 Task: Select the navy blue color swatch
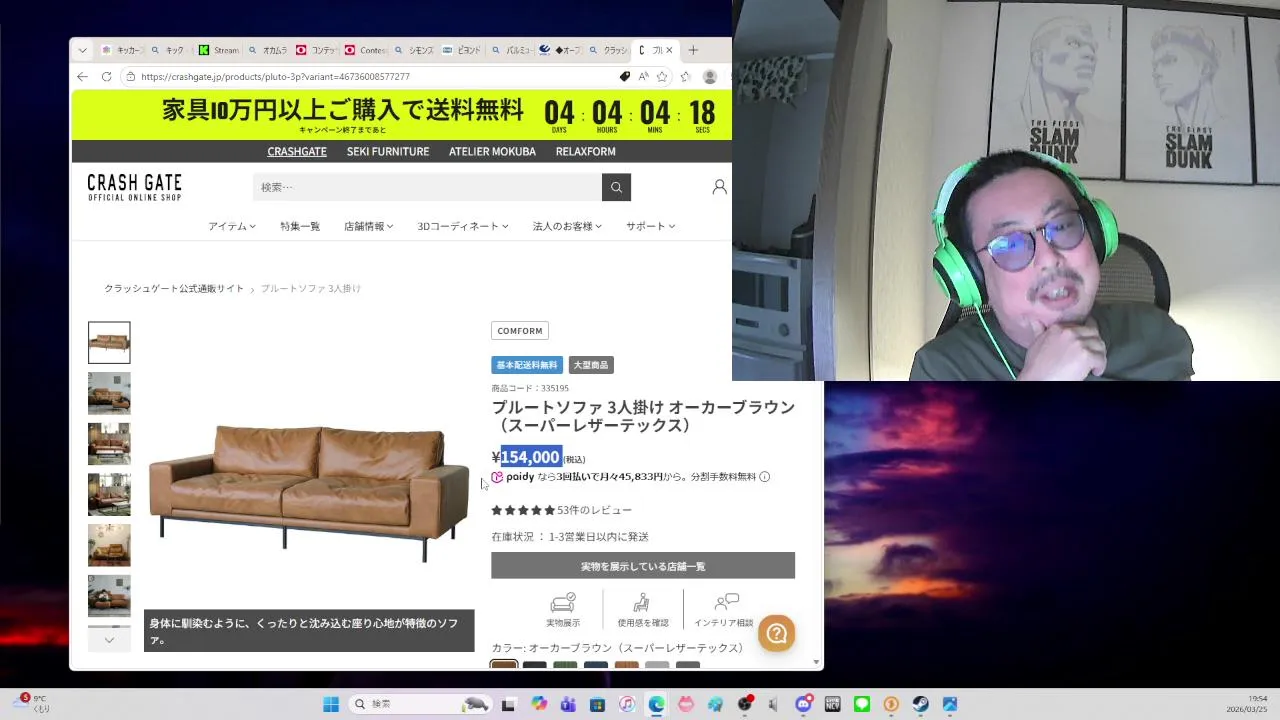[x=596, y=666]
